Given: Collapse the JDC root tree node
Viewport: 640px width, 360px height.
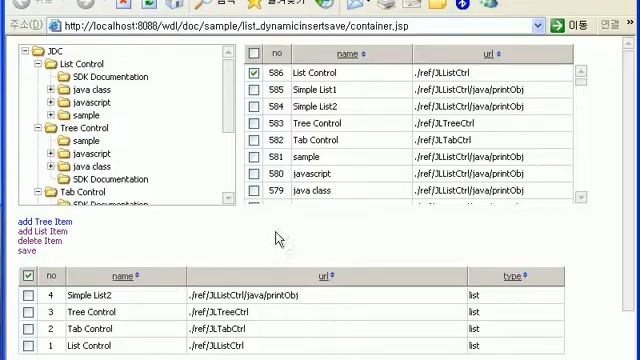Looking at the screenshot, I should [x=25, y=51].
